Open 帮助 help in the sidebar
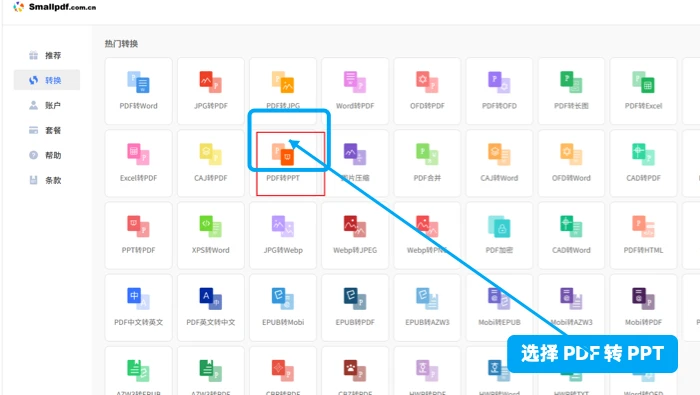The image size is (700, 395). click(47, 155)
